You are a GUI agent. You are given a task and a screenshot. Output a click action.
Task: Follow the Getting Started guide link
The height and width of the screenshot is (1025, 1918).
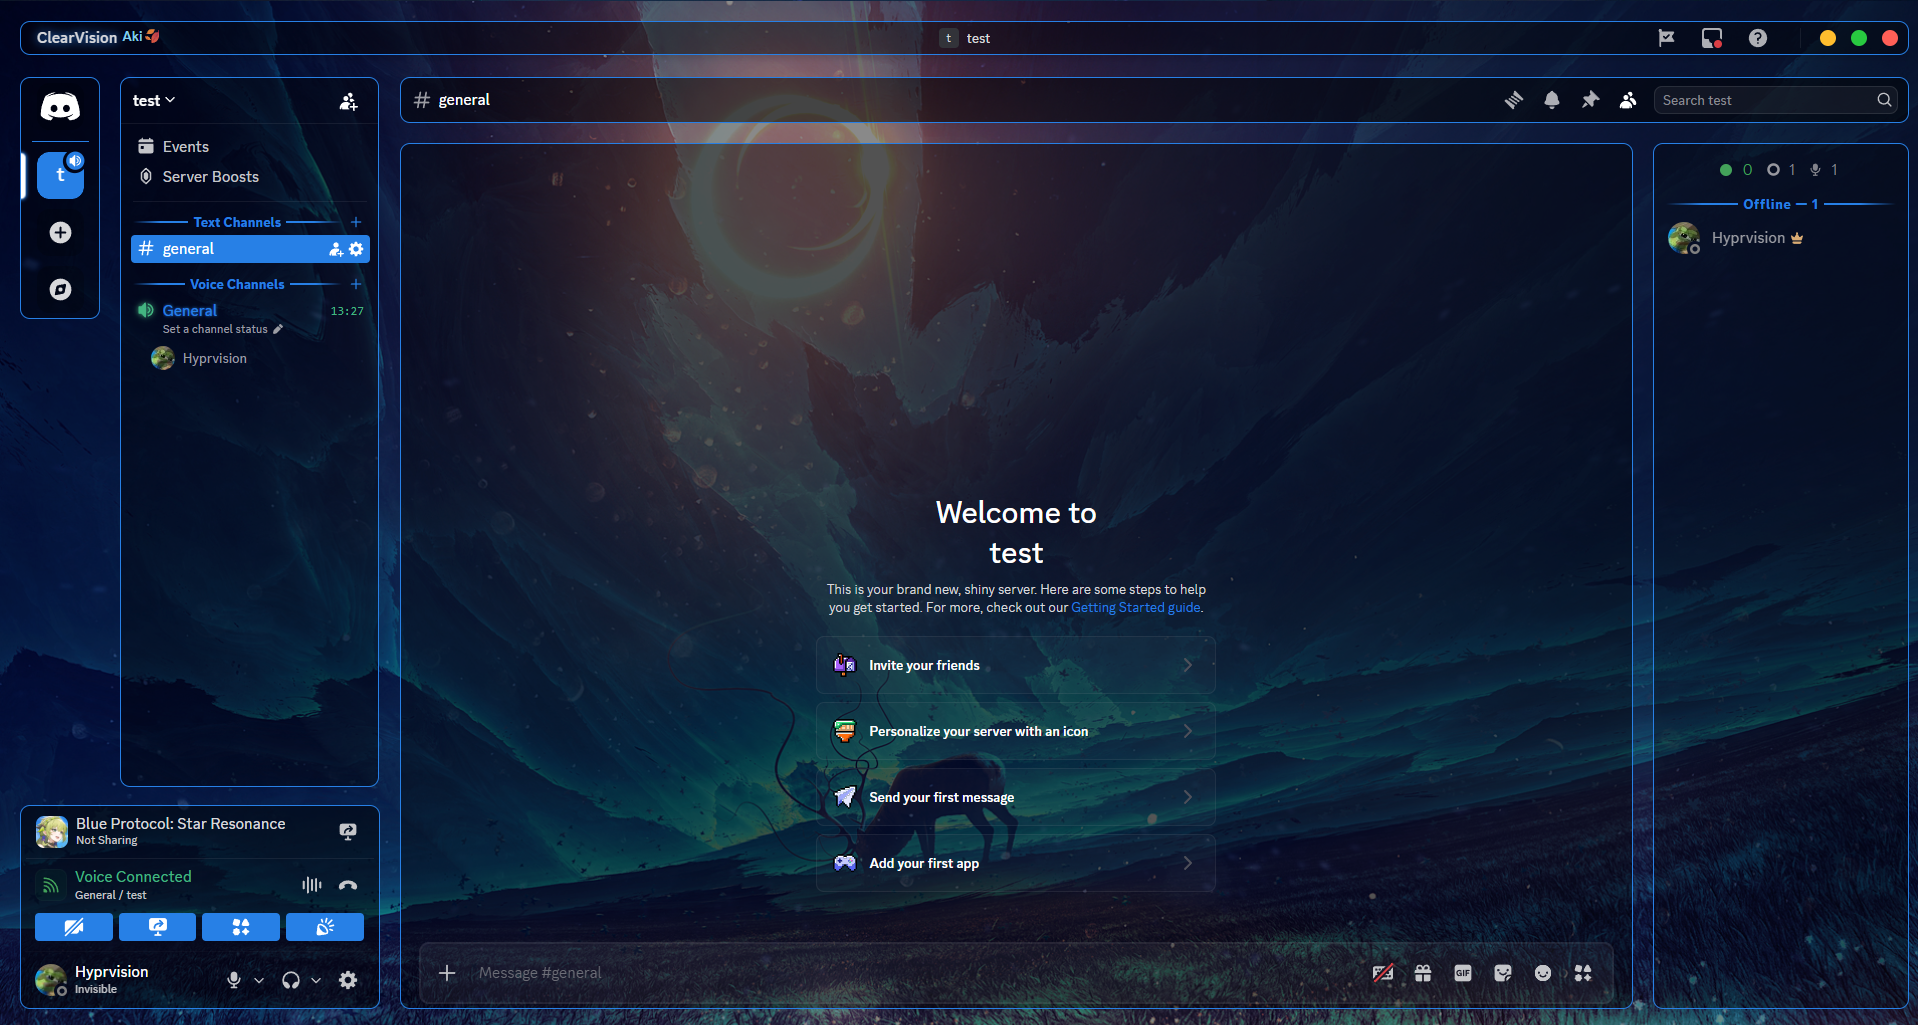click(1135, 607)
